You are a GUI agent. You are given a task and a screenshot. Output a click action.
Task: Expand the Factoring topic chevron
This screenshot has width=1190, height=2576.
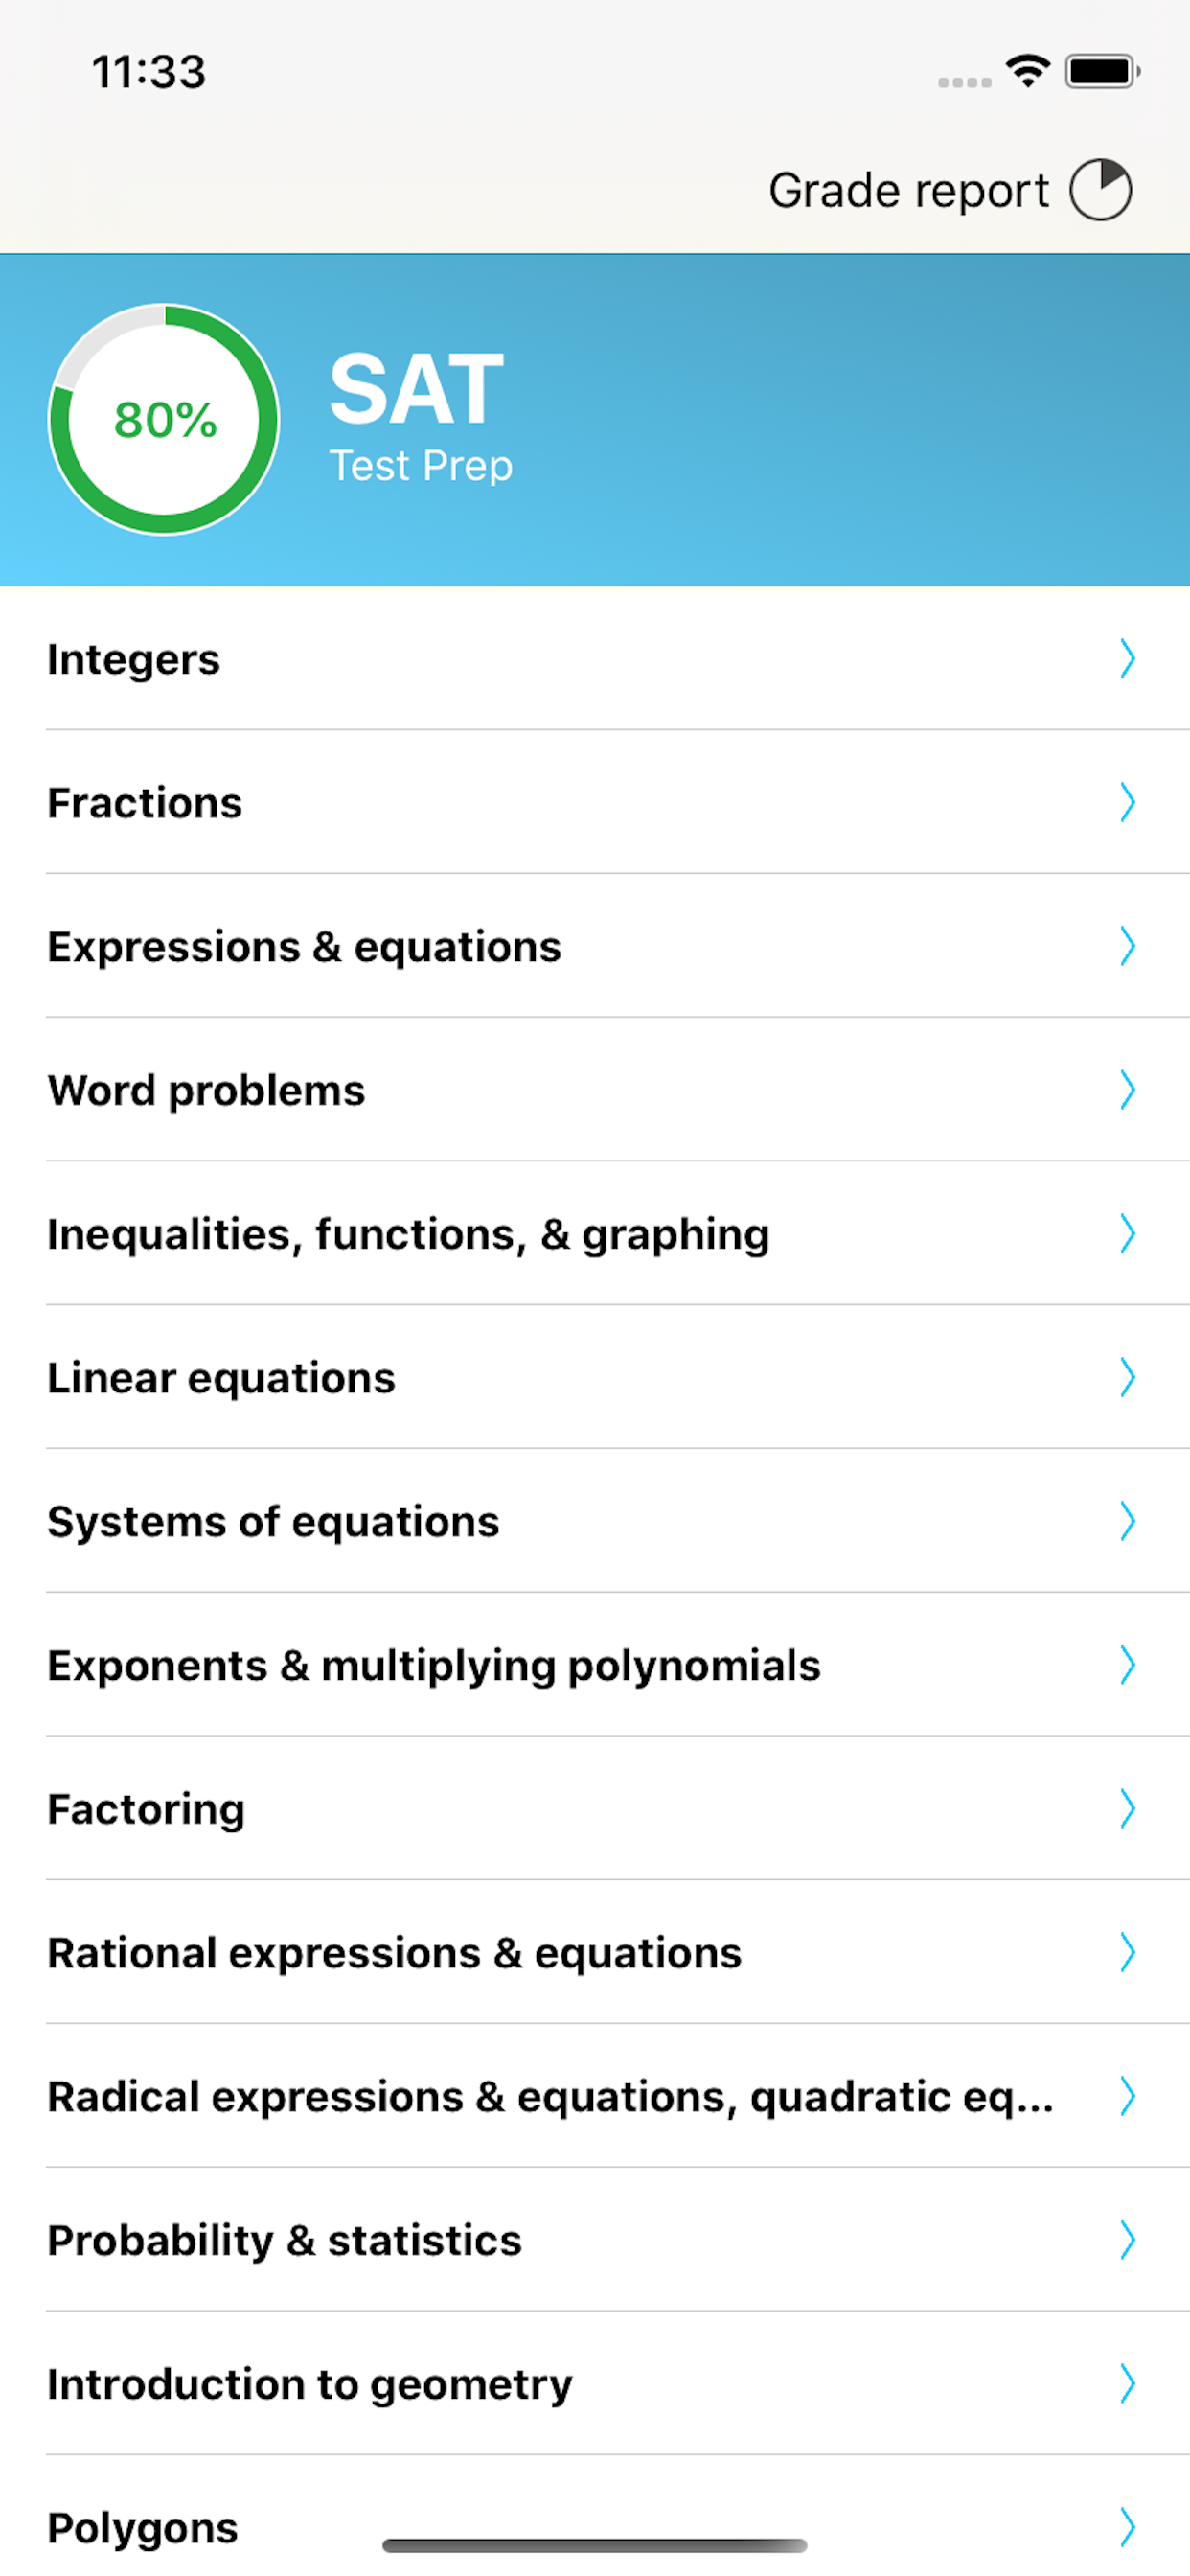[x=1128, y=1808]
